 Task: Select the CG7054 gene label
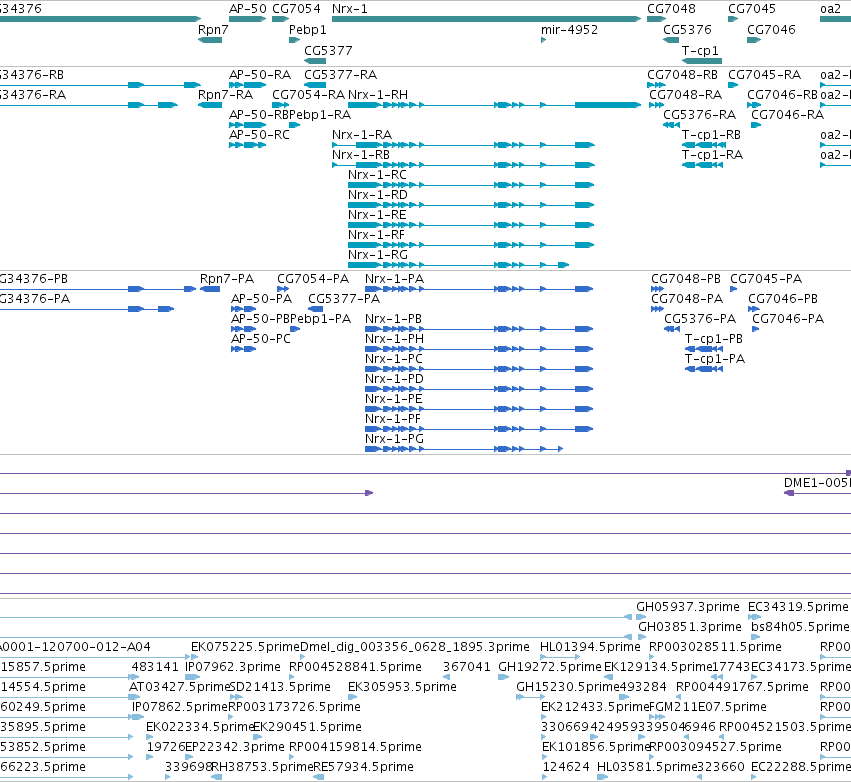coord(296,9)
